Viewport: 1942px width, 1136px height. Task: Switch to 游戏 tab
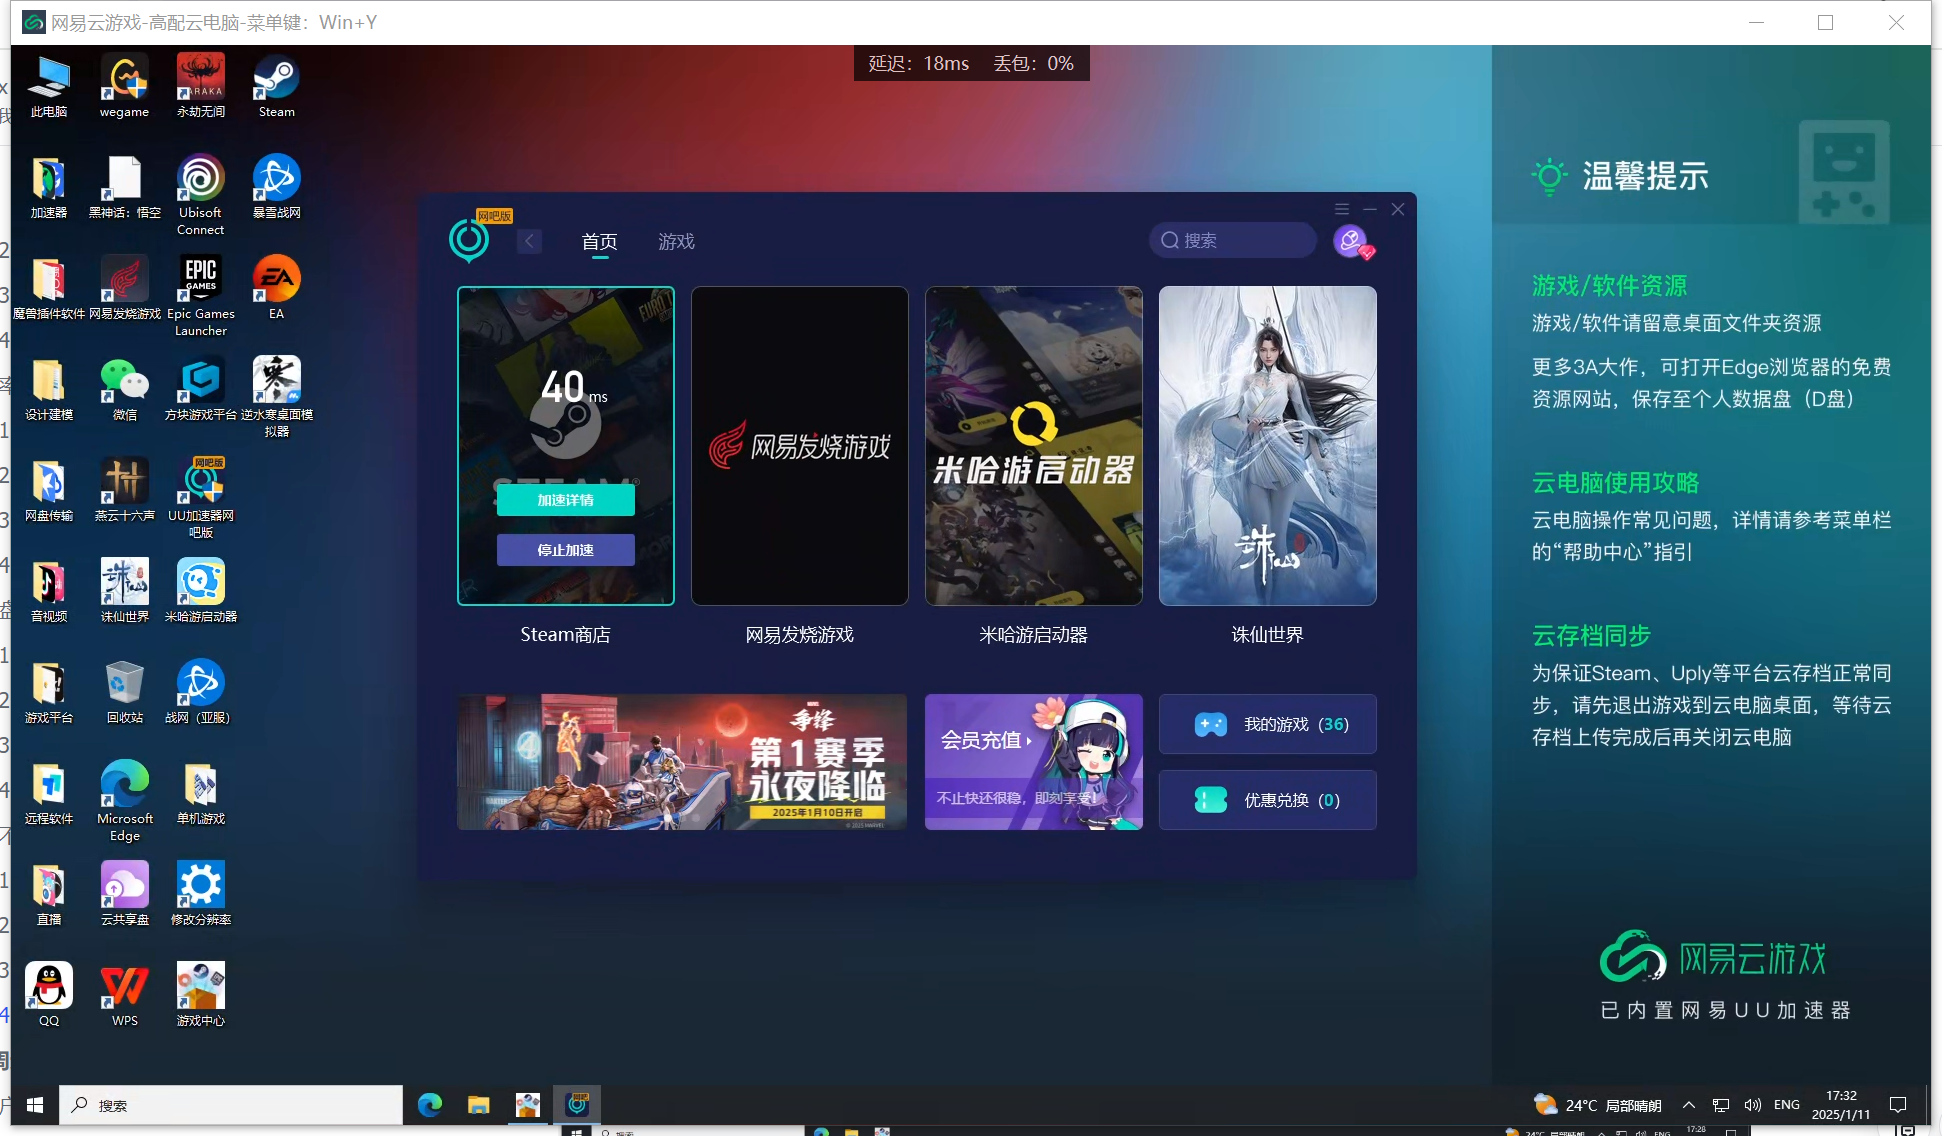[676, 242]
